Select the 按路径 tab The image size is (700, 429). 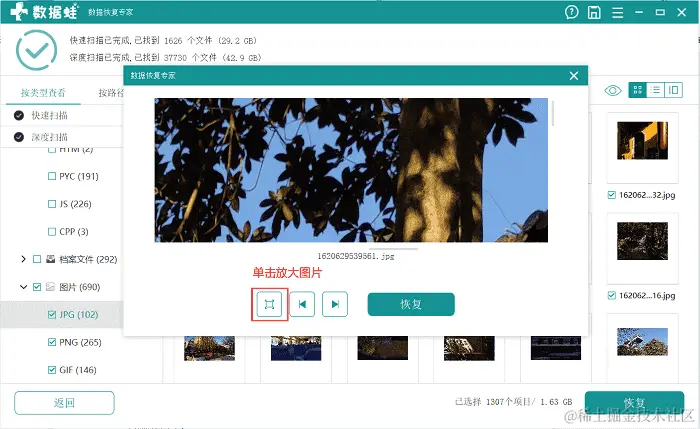coord(111,93)
